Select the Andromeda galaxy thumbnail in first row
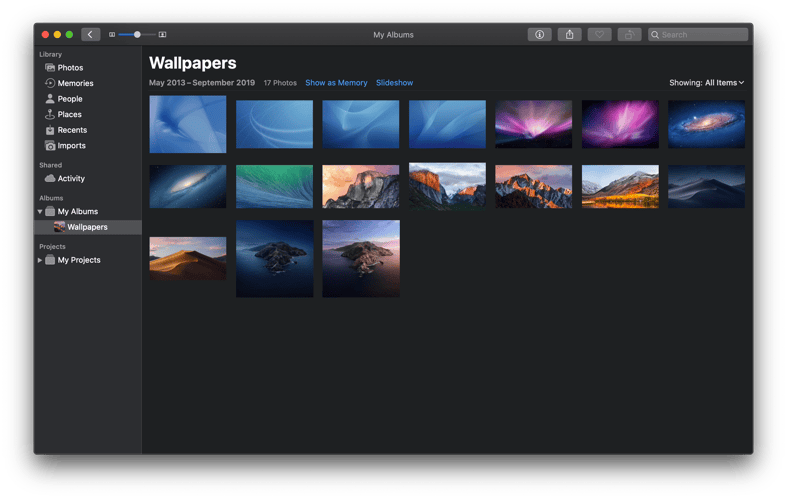 click(706, 124)
